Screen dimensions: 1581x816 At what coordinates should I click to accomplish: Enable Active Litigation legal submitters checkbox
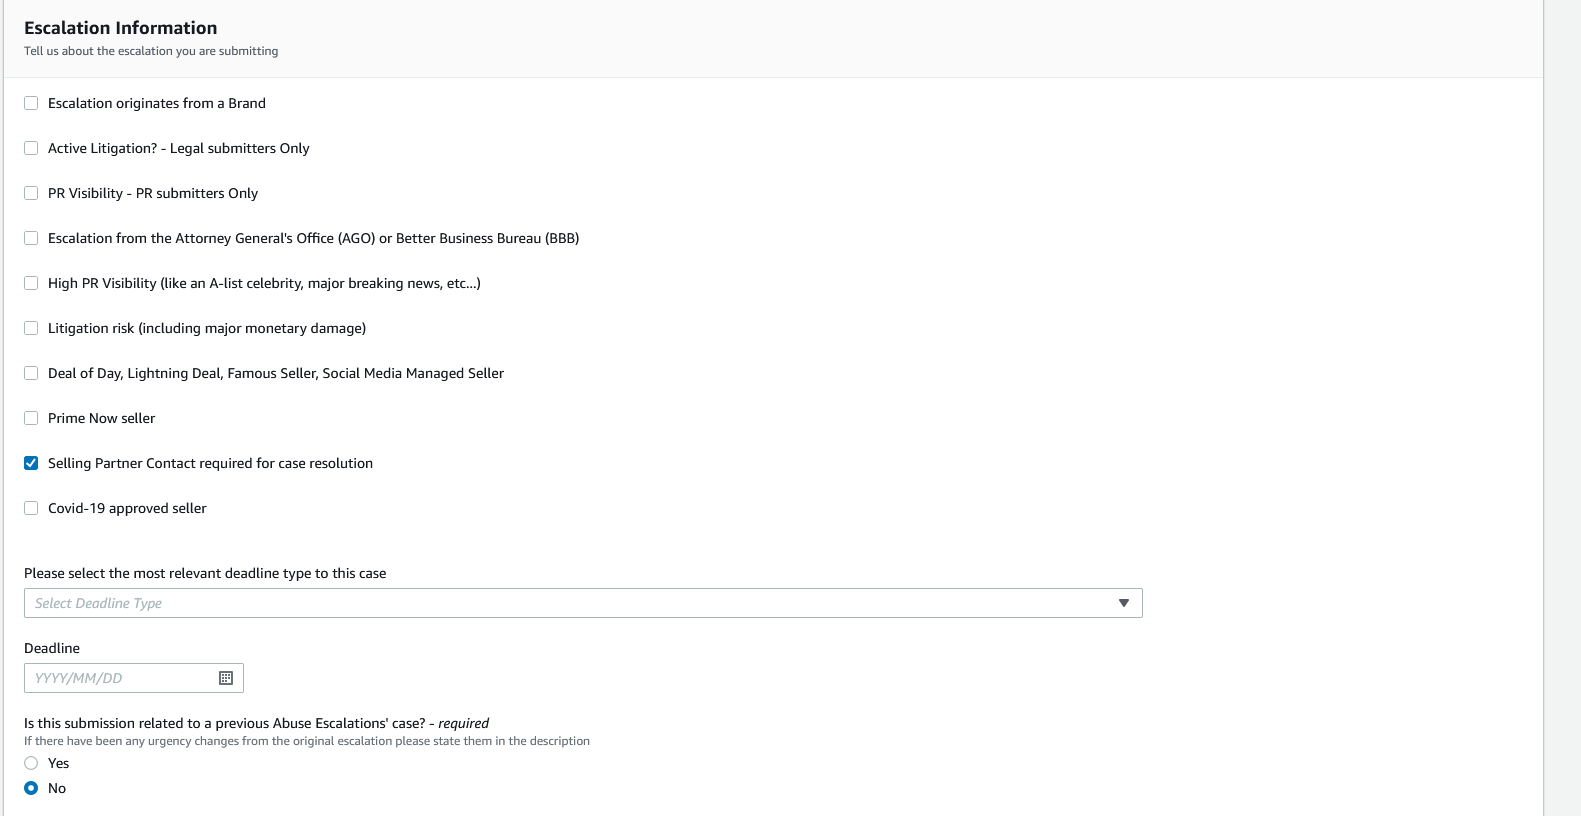click(31, 148)
